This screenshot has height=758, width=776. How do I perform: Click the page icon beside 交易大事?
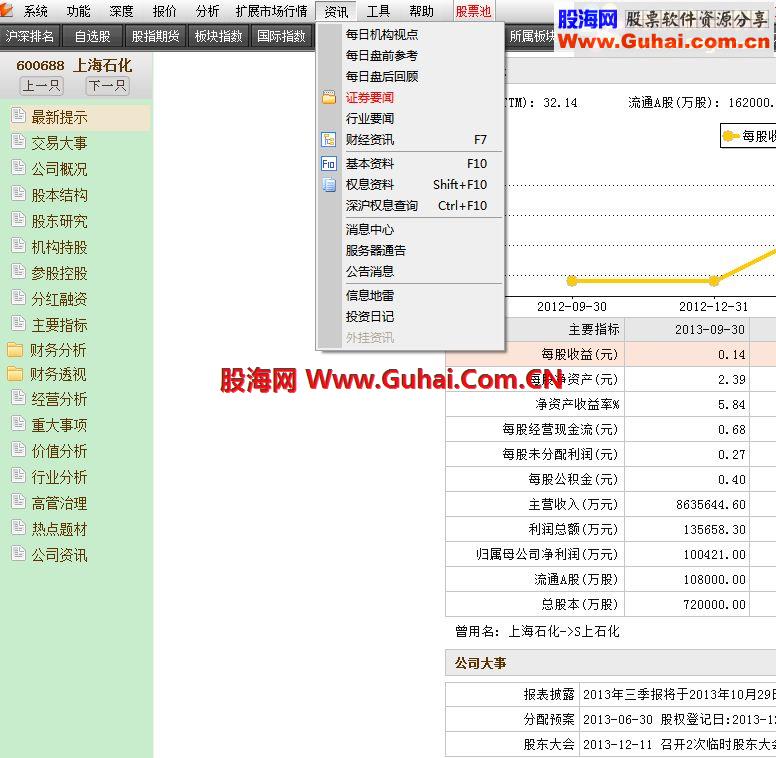18,142
